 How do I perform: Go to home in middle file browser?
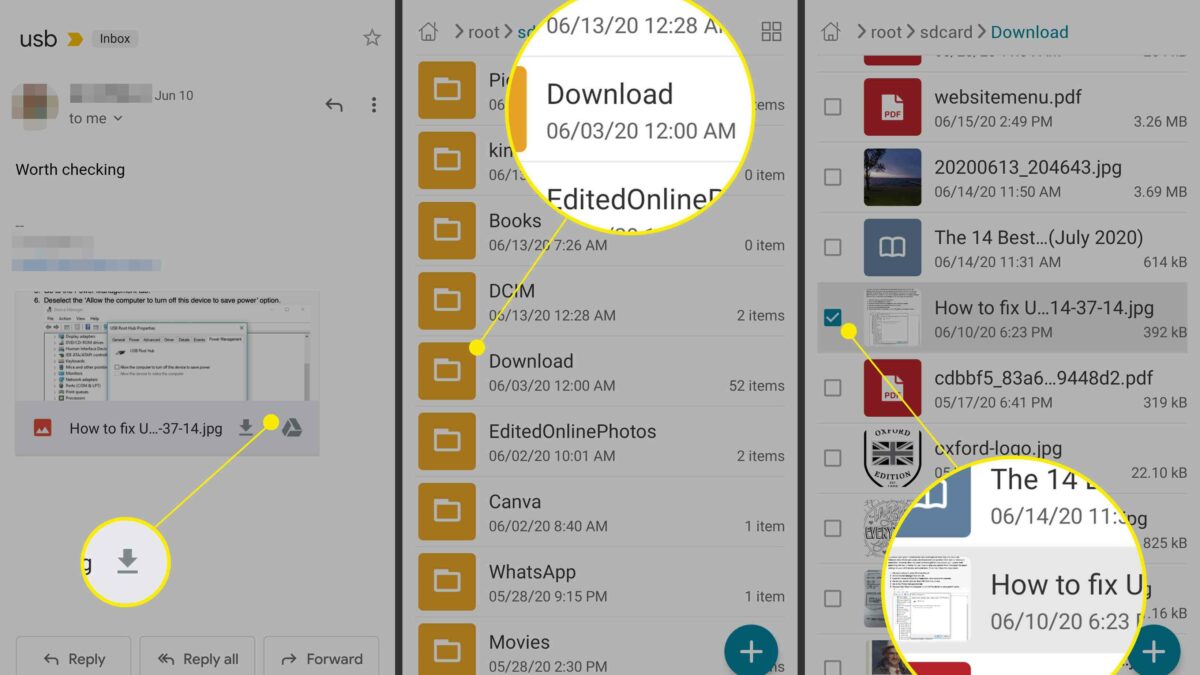[429, 32]
